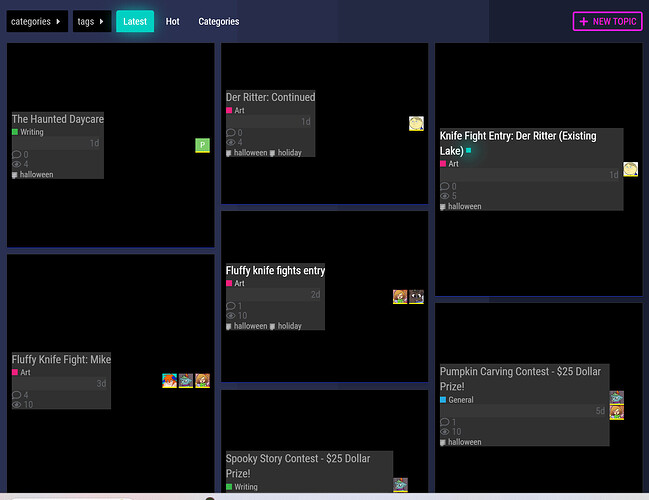
Task: Click avatar on Spooky Story Contest card
Action: pyautogui.click(x=400, y=485)
